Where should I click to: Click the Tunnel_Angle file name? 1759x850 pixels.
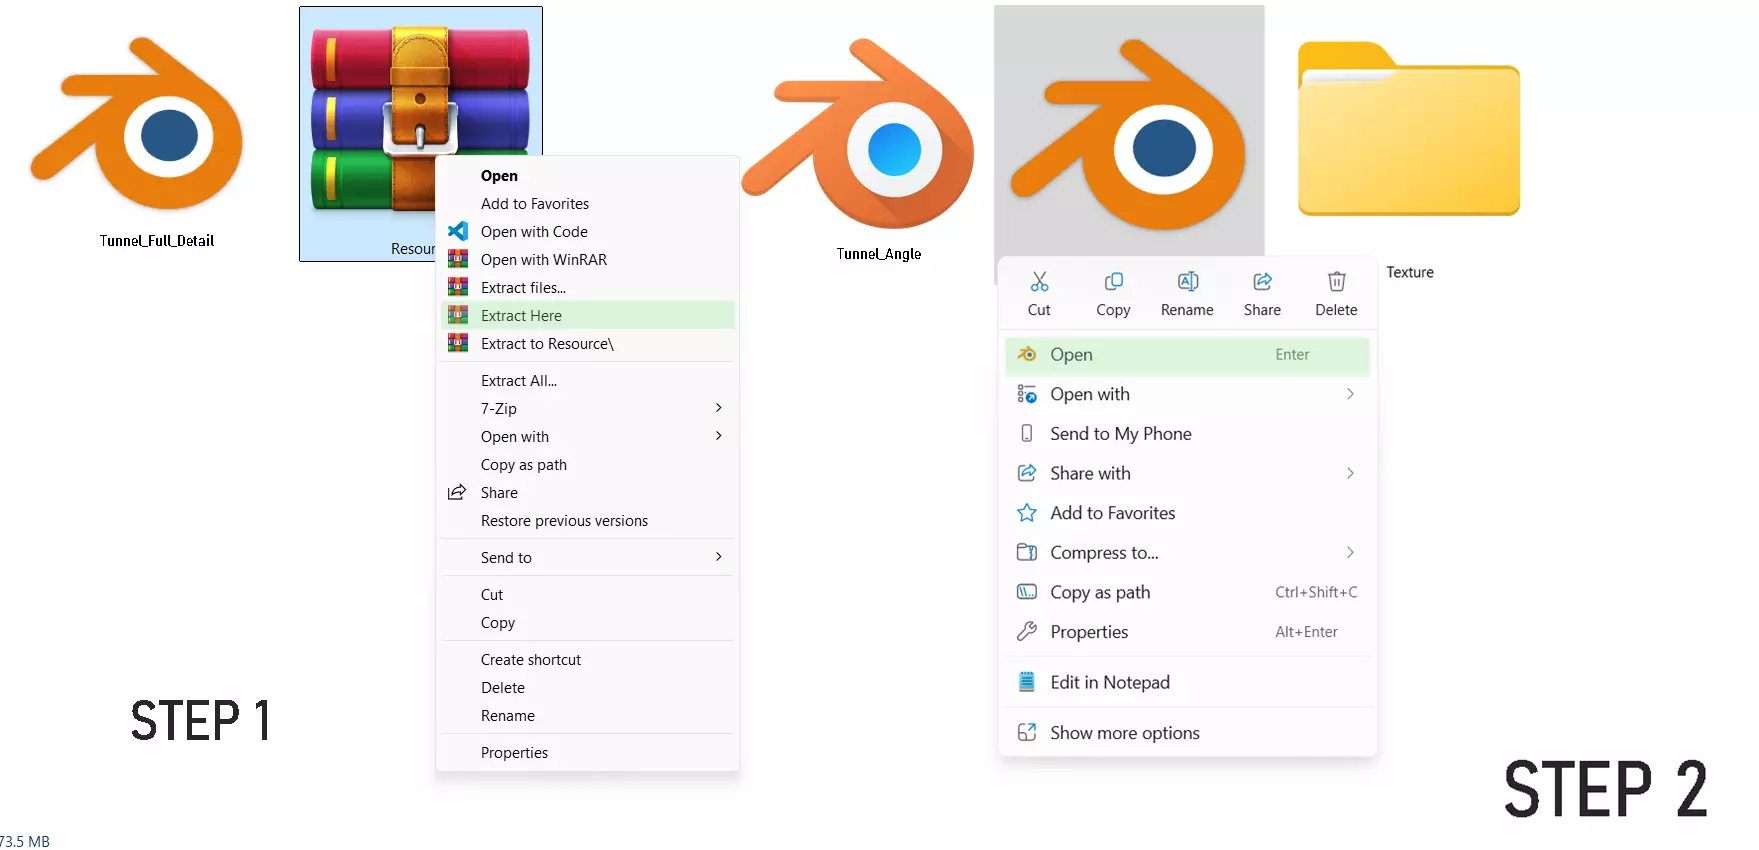[879, 254]
